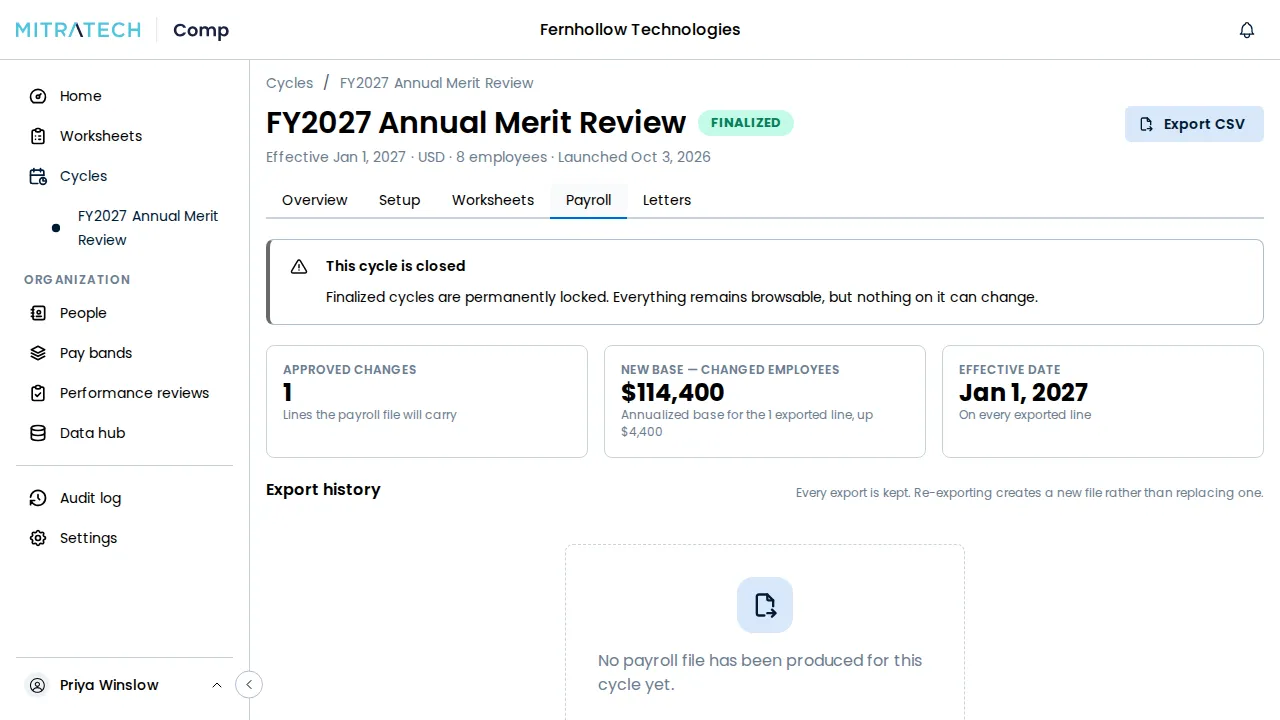Click the Performance reviews icon
Image resolution: width=1280 pixels, height=720 pixels.
tap(38, 393)
